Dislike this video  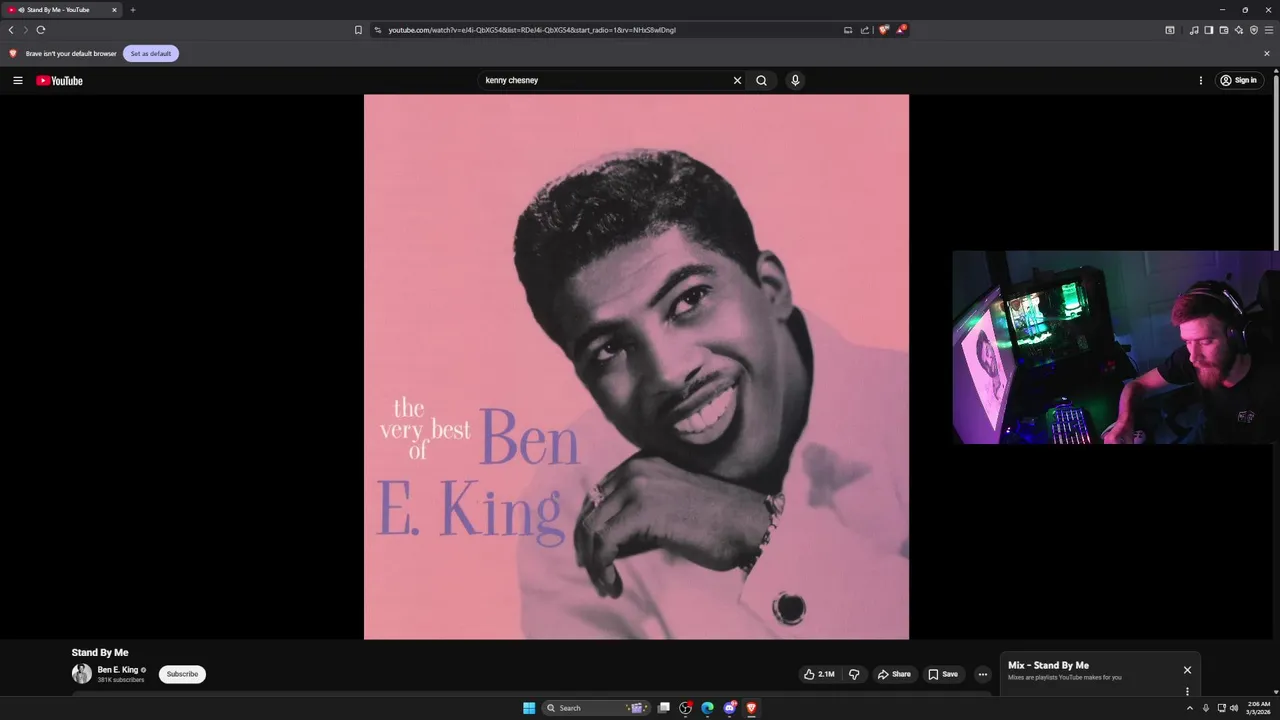pos(854,674)
